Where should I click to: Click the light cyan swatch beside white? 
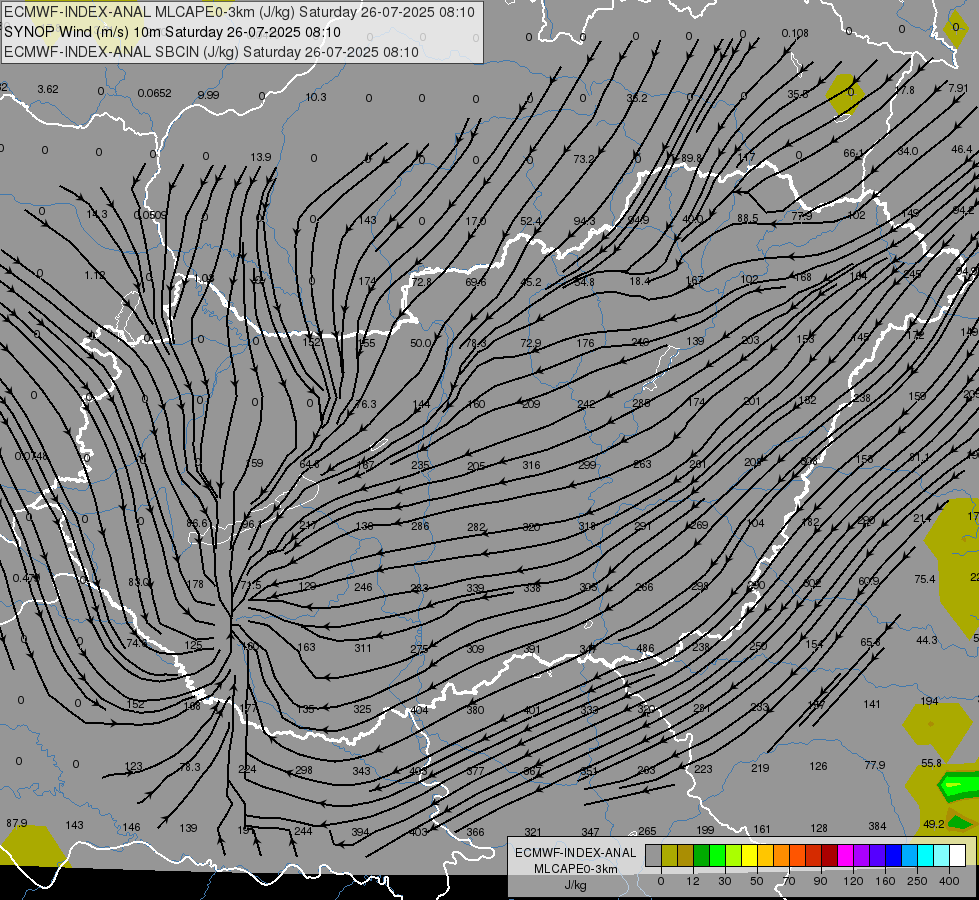pyautogui.click(x=942, y=855)
